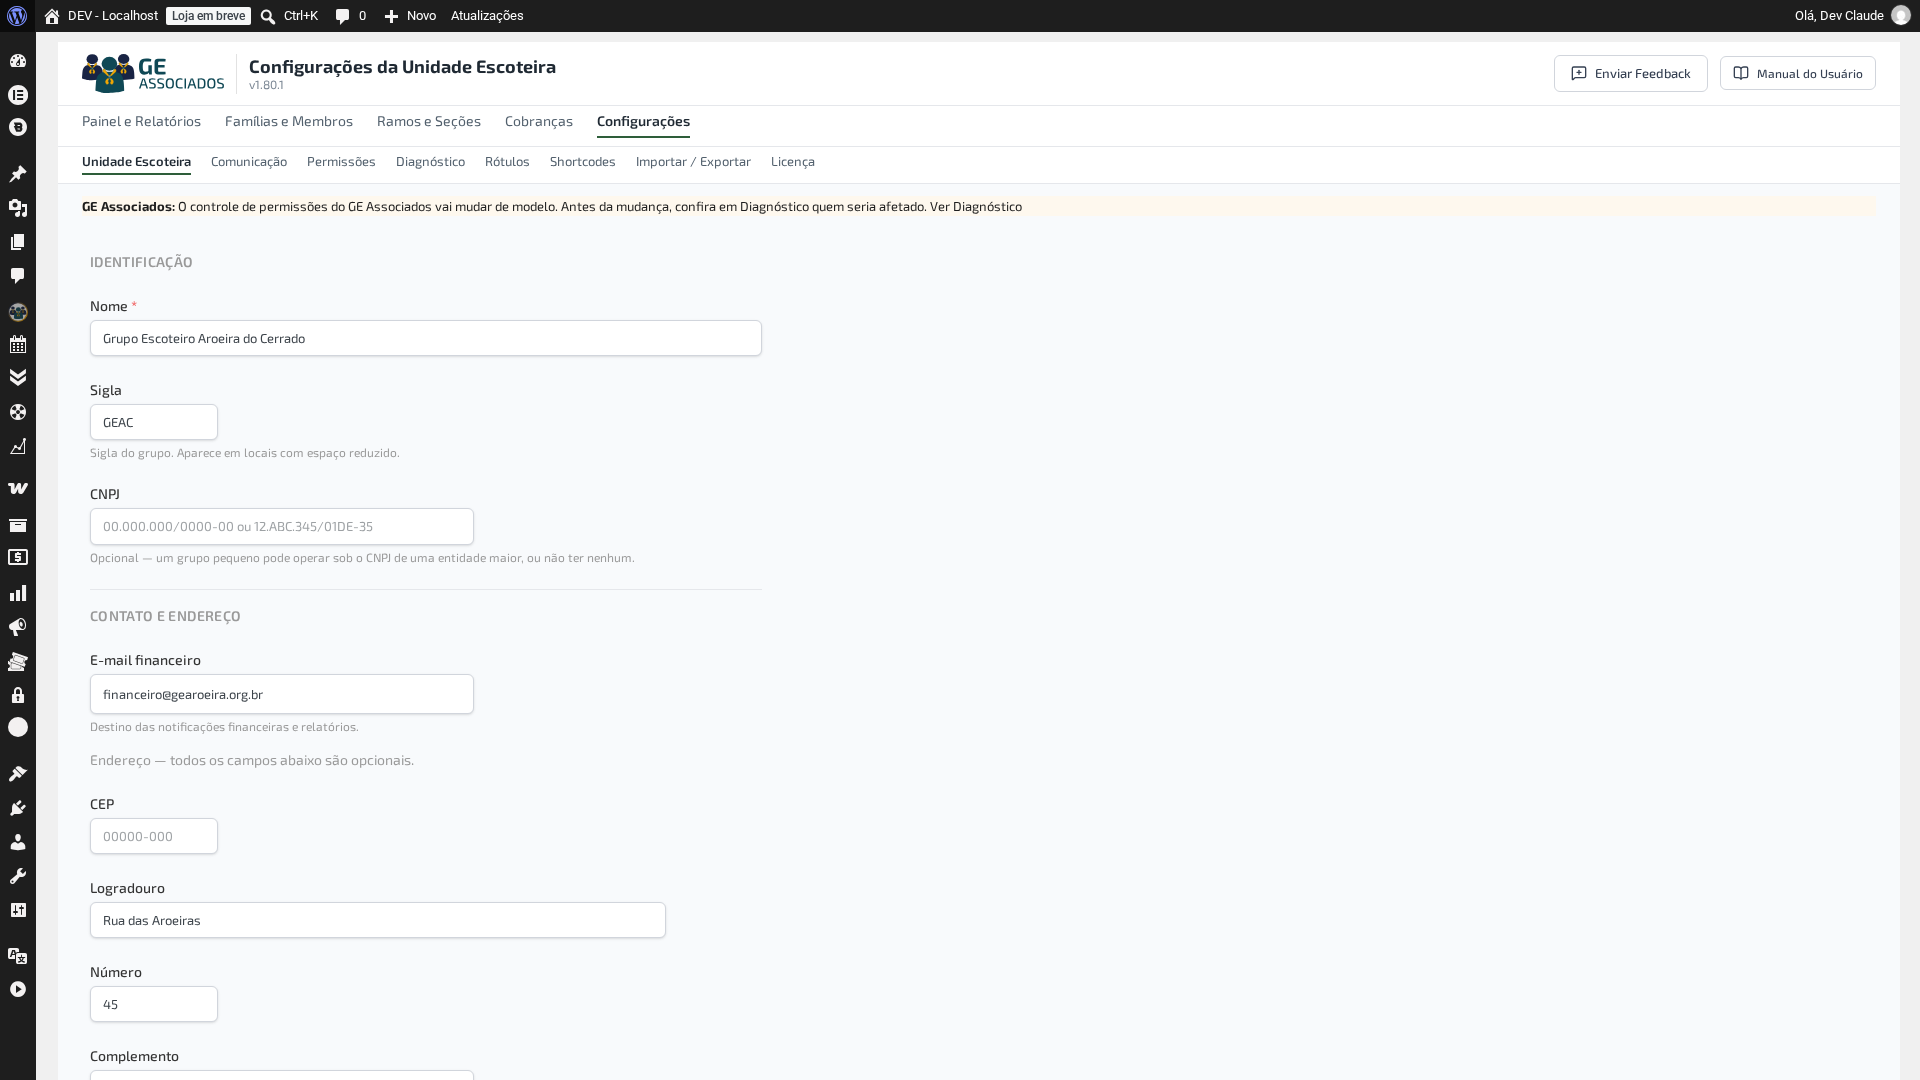Switch to the Famílias e Membros tab
This screenshot has width=1920, height=1080.
289,122
